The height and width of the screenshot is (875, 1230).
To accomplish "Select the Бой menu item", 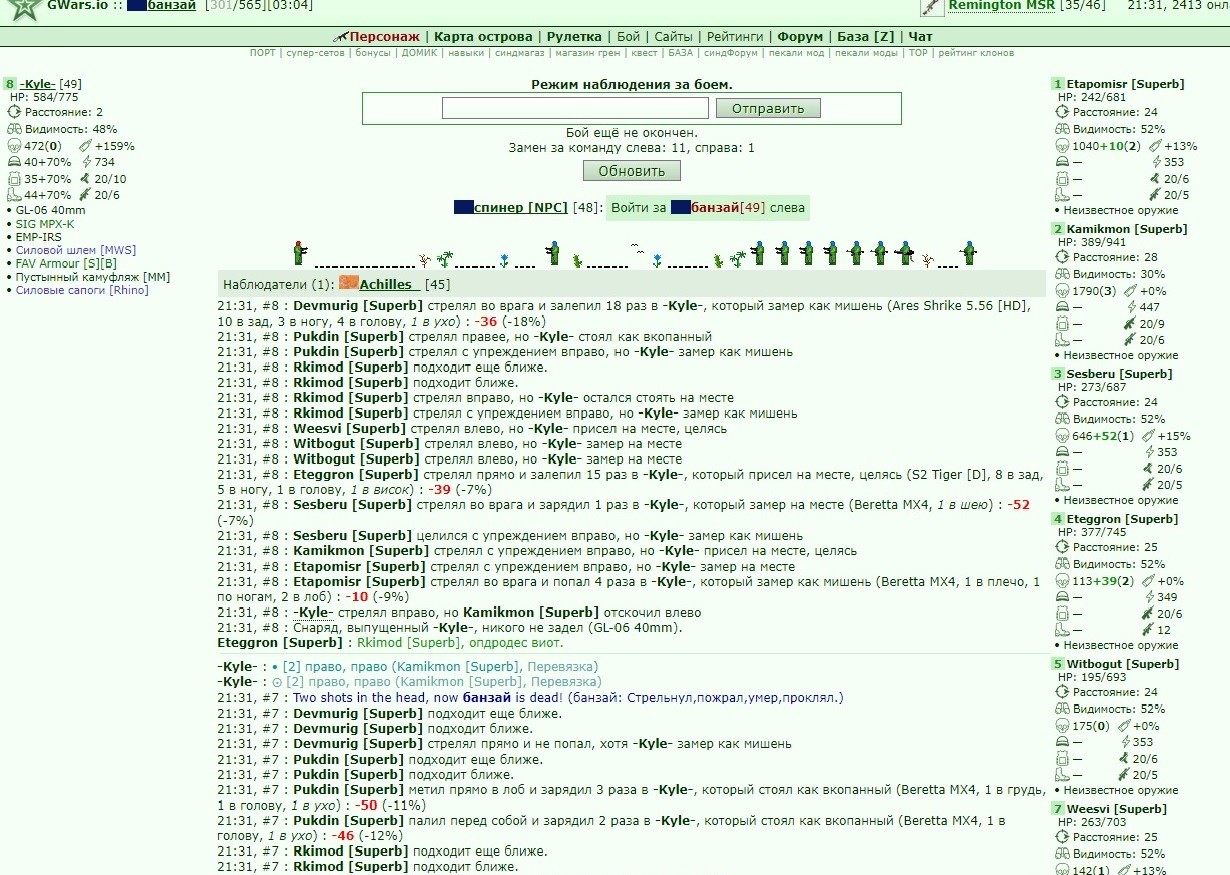I will click(628, 37).
